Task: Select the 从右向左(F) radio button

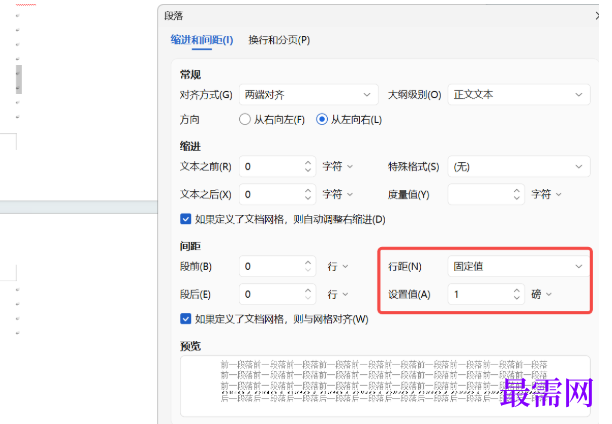Action: [x=245, y=119]
